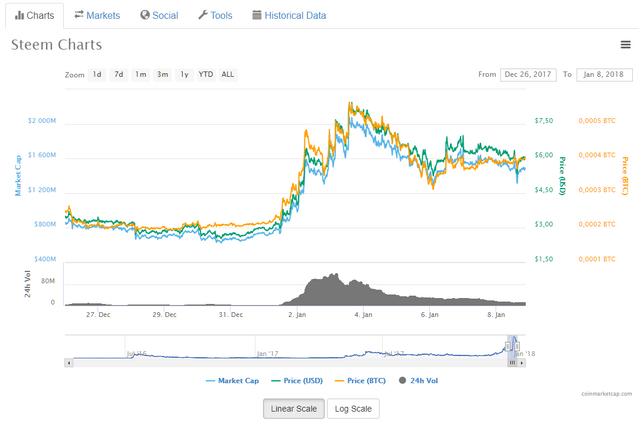Toggle the Price (BTC) legend series

[x=360, y=381]
